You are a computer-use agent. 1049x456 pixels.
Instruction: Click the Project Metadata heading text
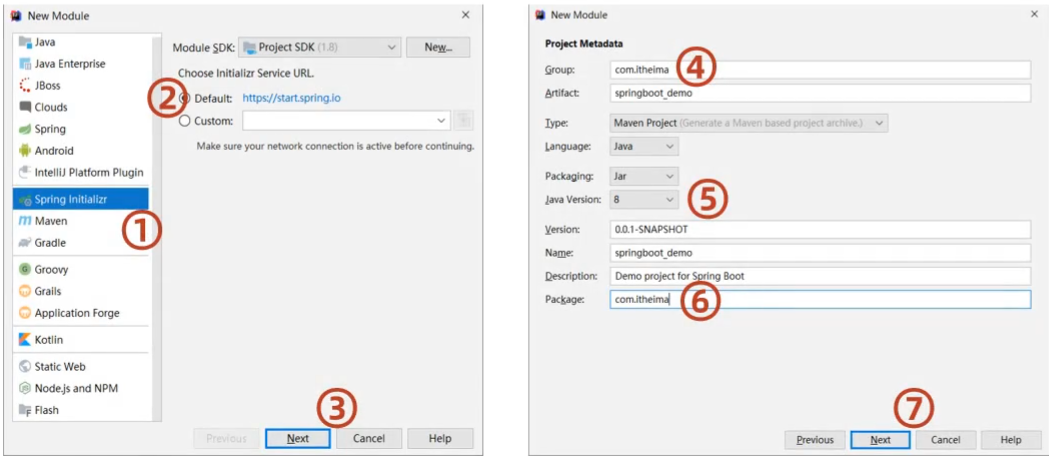pos(584,44)
